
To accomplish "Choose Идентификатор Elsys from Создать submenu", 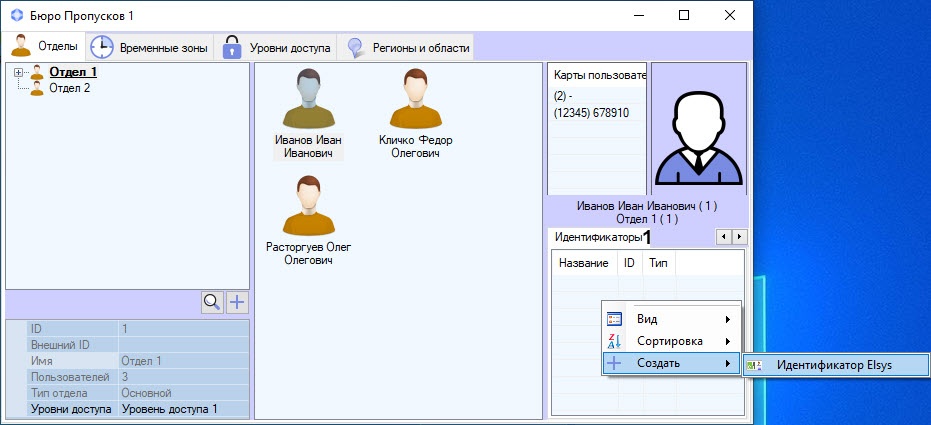I will (836, 366).
